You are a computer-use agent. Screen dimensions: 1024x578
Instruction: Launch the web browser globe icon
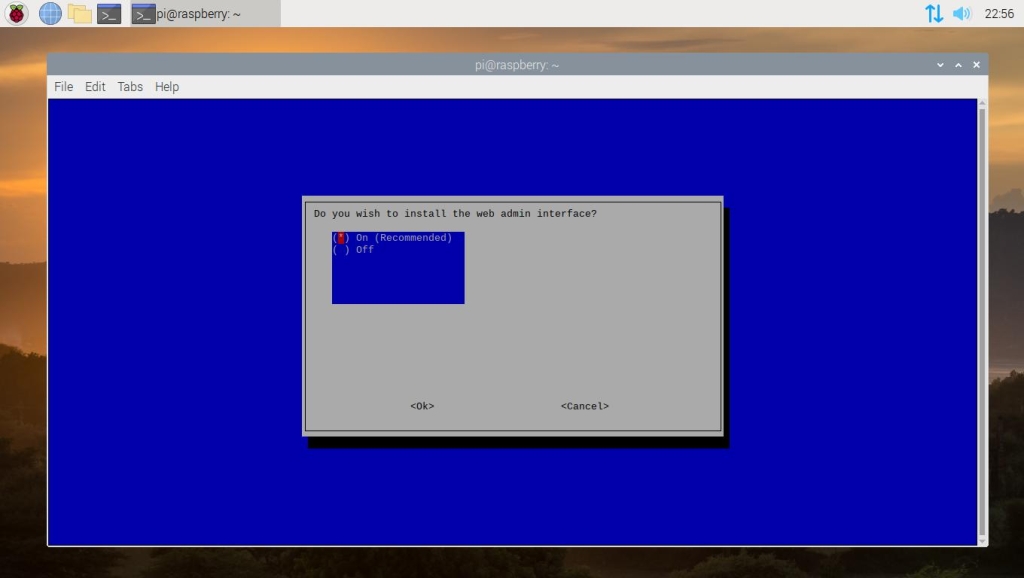50,13
